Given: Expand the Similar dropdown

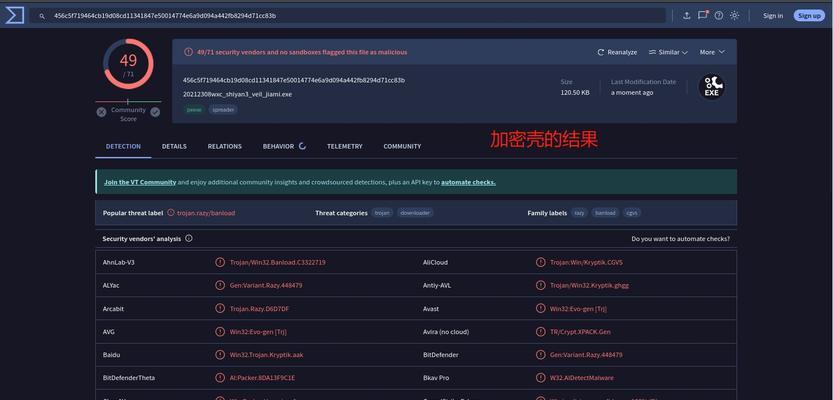Looking at the screenshot, I should (668, 52).
